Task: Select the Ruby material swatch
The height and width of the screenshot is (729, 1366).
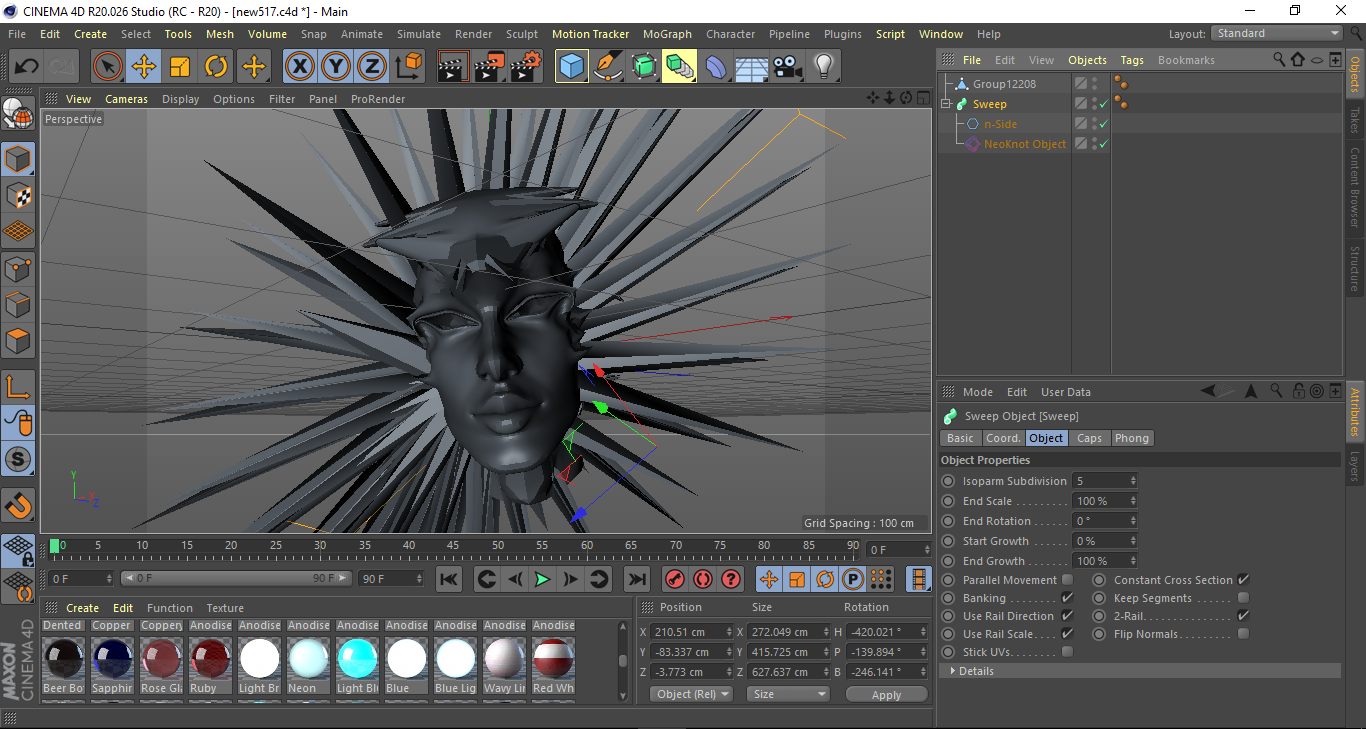Action: [210, 660]
